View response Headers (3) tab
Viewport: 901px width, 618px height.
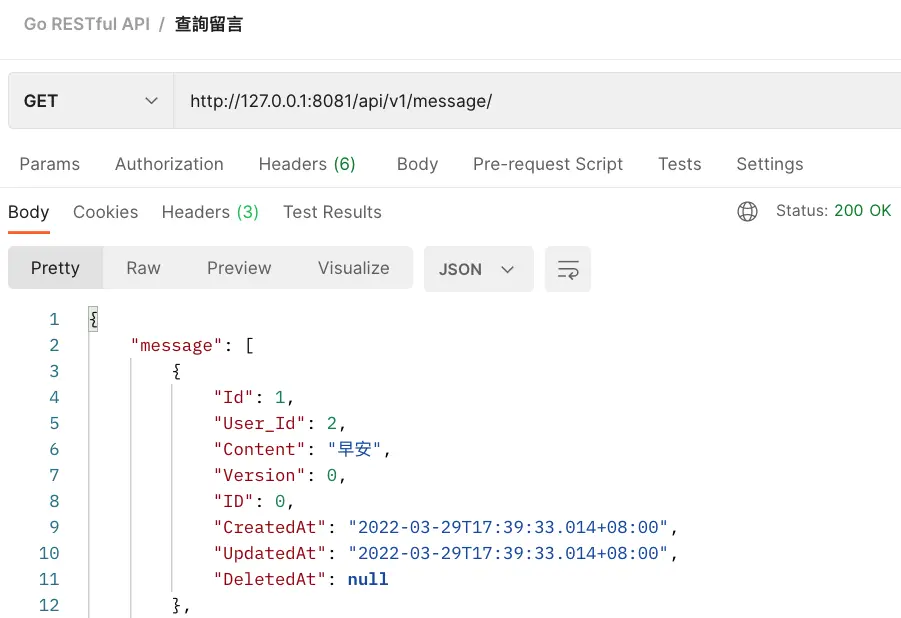210,212
